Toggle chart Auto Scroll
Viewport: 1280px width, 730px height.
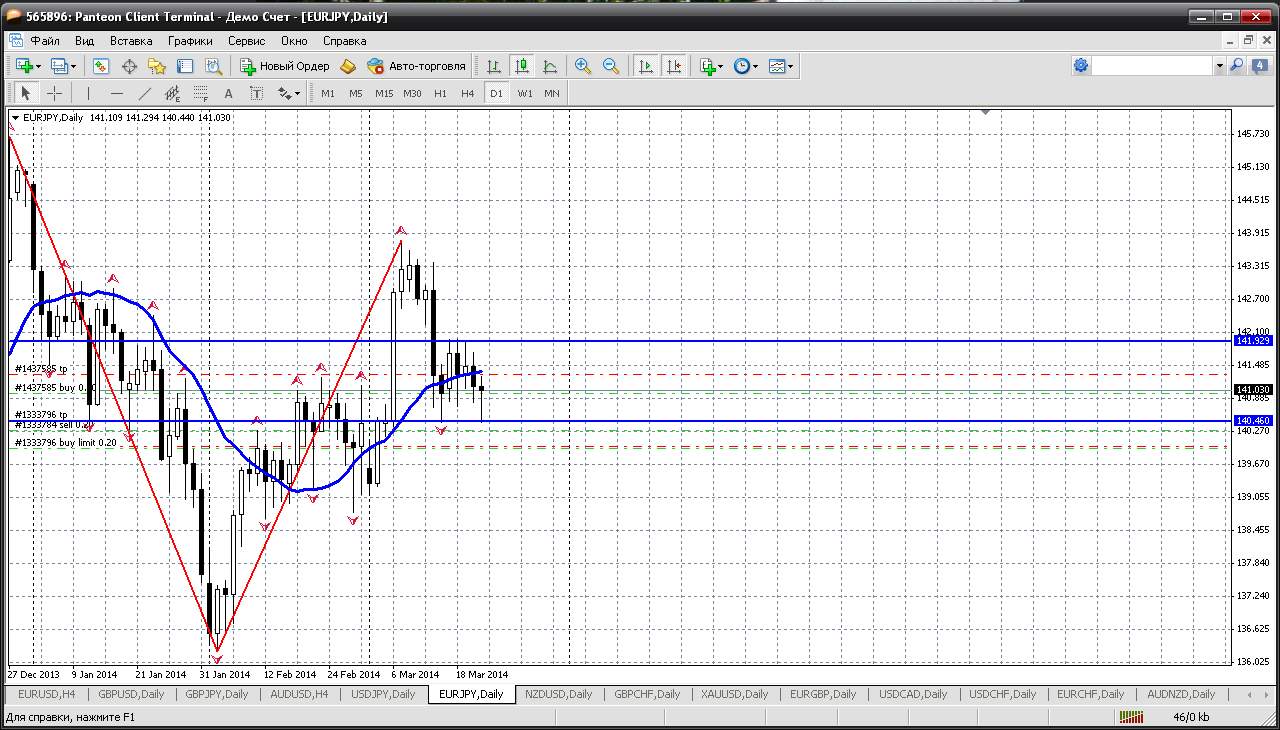coord(646,66)
